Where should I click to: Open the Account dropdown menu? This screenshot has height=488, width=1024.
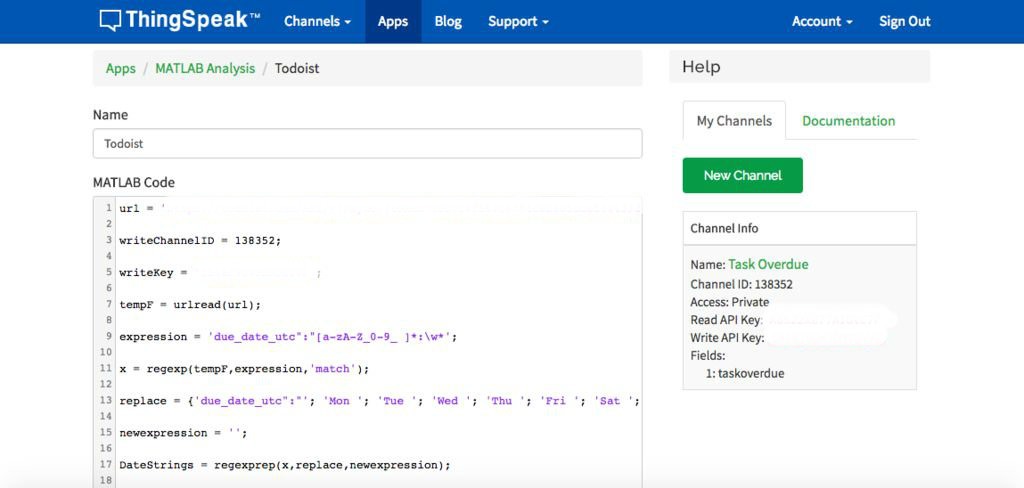[x=822, y=21]
